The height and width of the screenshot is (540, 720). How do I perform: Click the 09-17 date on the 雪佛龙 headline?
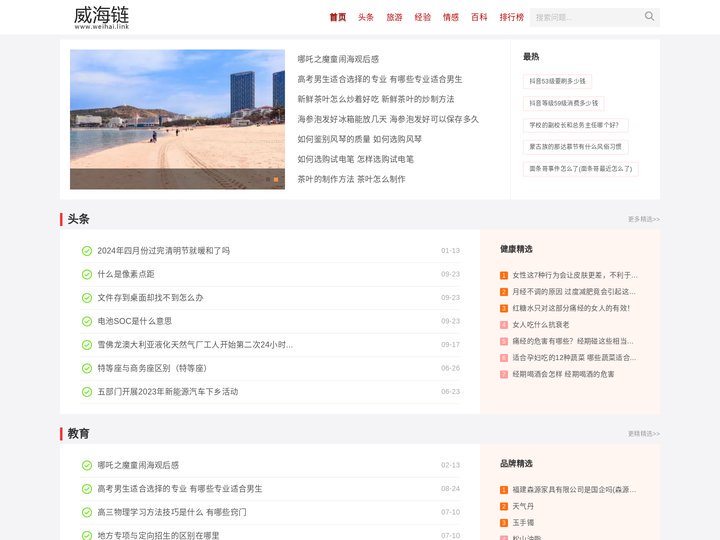(x=450, y=345)
